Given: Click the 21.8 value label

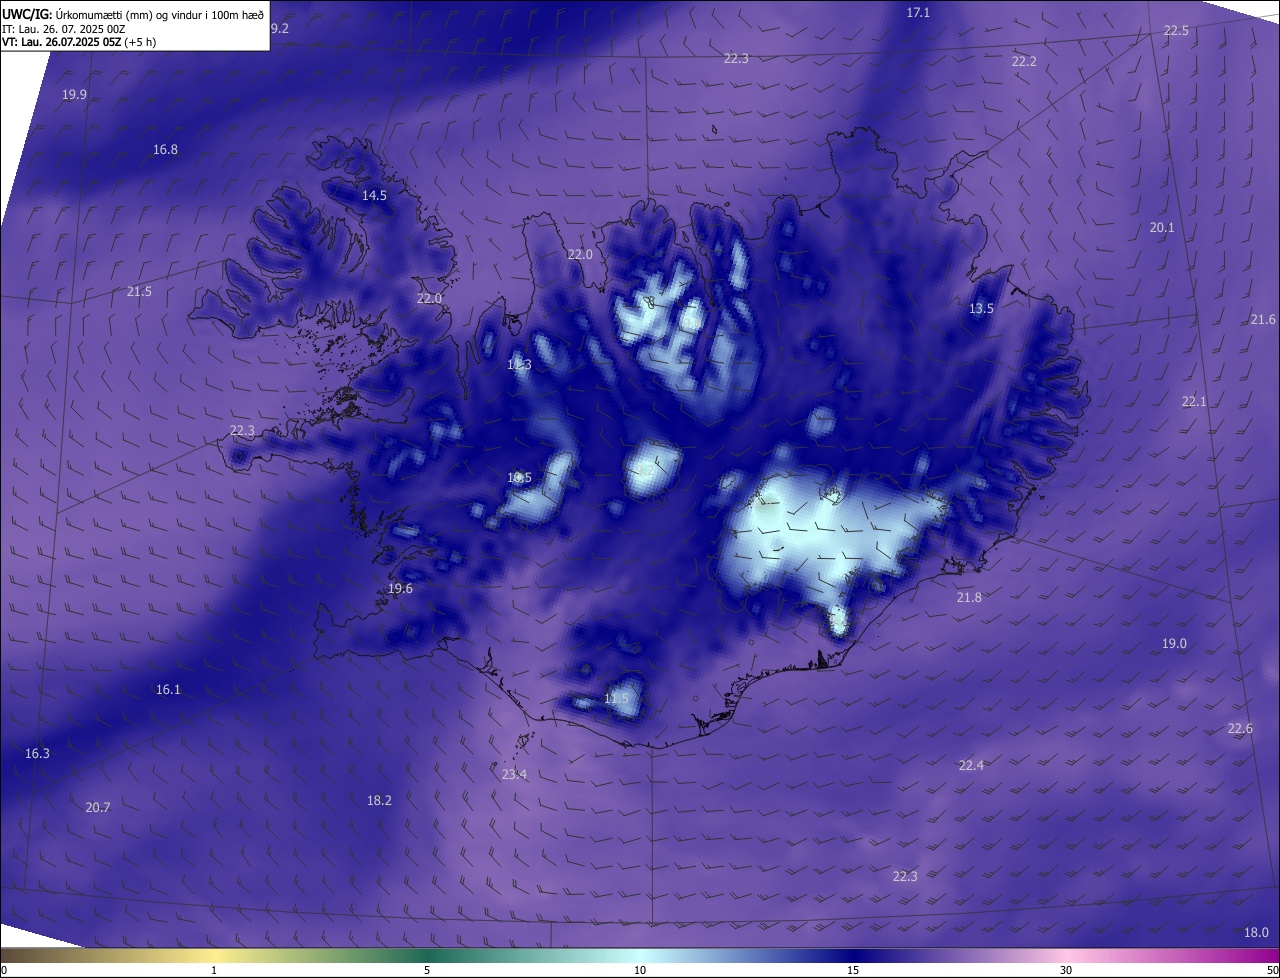Looking at the screenshot, I should (x=969, y=598).
